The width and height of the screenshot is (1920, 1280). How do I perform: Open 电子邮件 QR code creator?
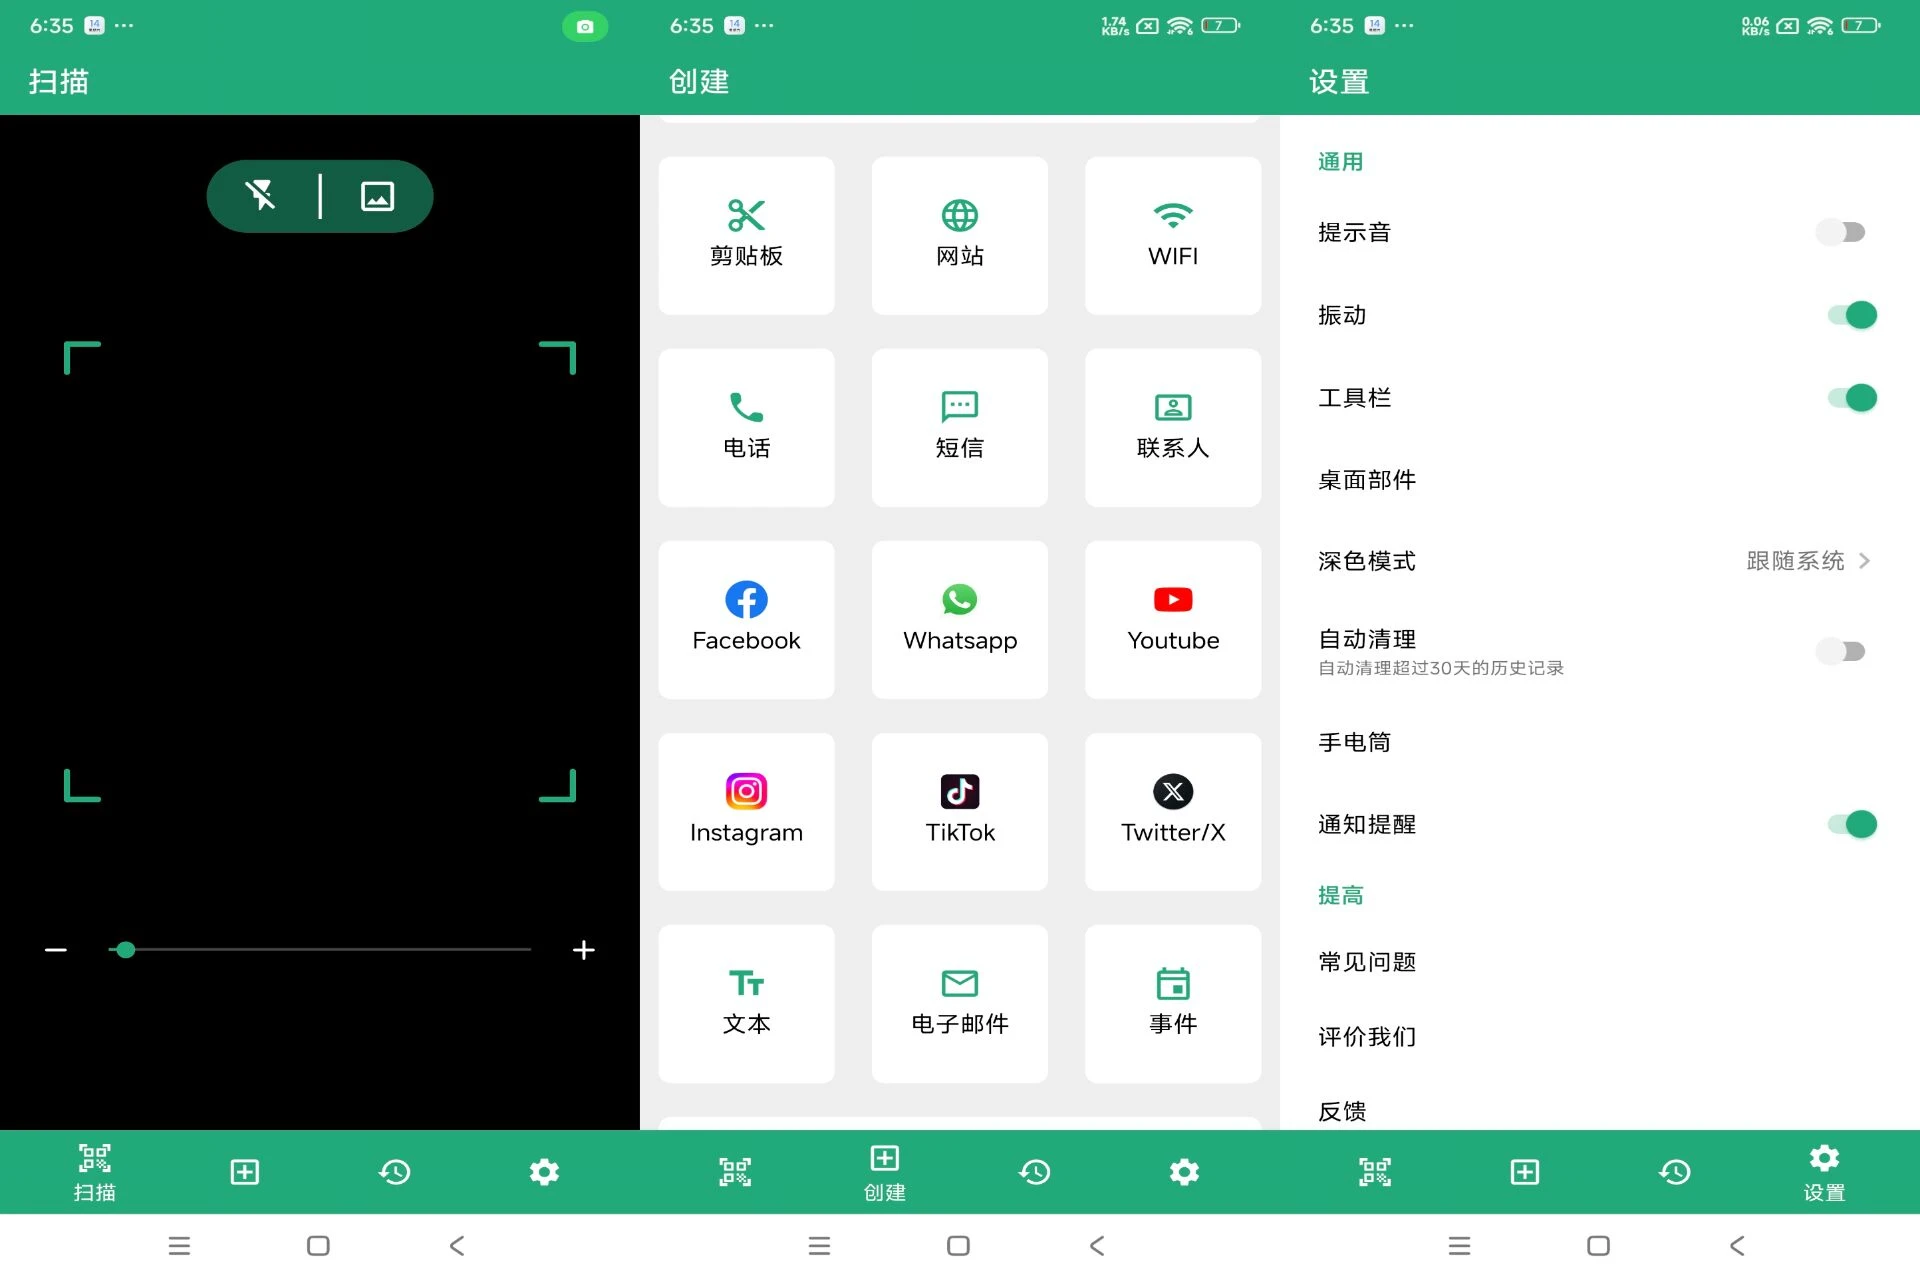(x=959, y=1001)
